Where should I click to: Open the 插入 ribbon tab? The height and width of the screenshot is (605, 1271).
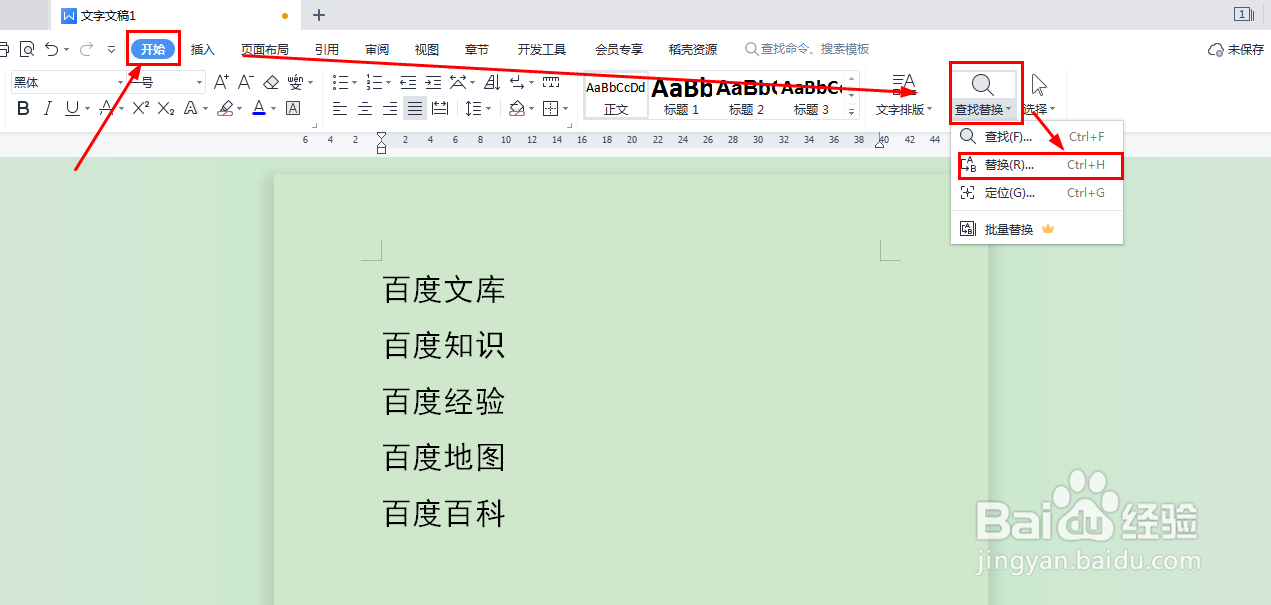point(203,49)
